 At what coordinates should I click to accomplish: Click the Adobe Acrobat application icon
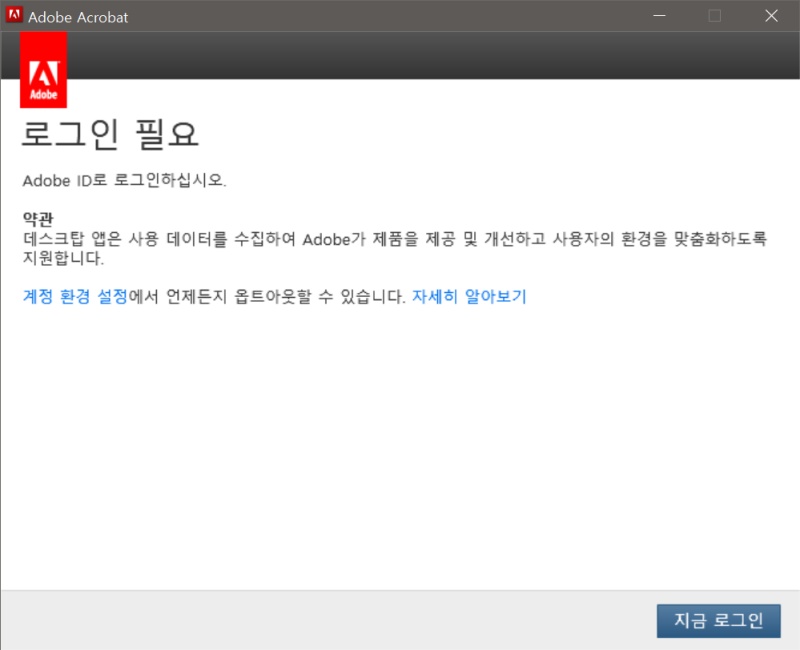[x=14, y=15]
